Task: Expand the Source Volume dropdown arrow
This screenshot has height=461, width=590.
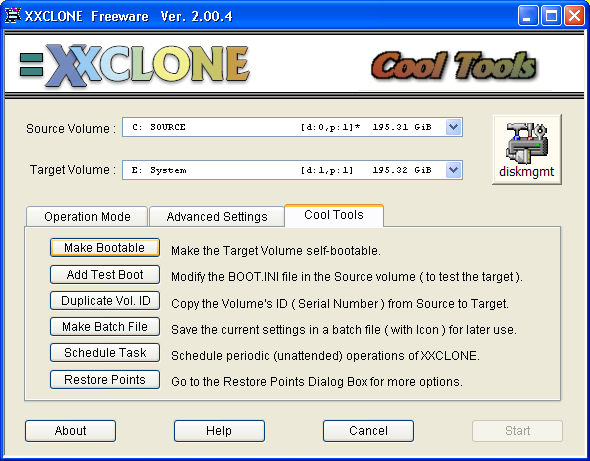Action: pyautogui.click(x=453, y=127)
